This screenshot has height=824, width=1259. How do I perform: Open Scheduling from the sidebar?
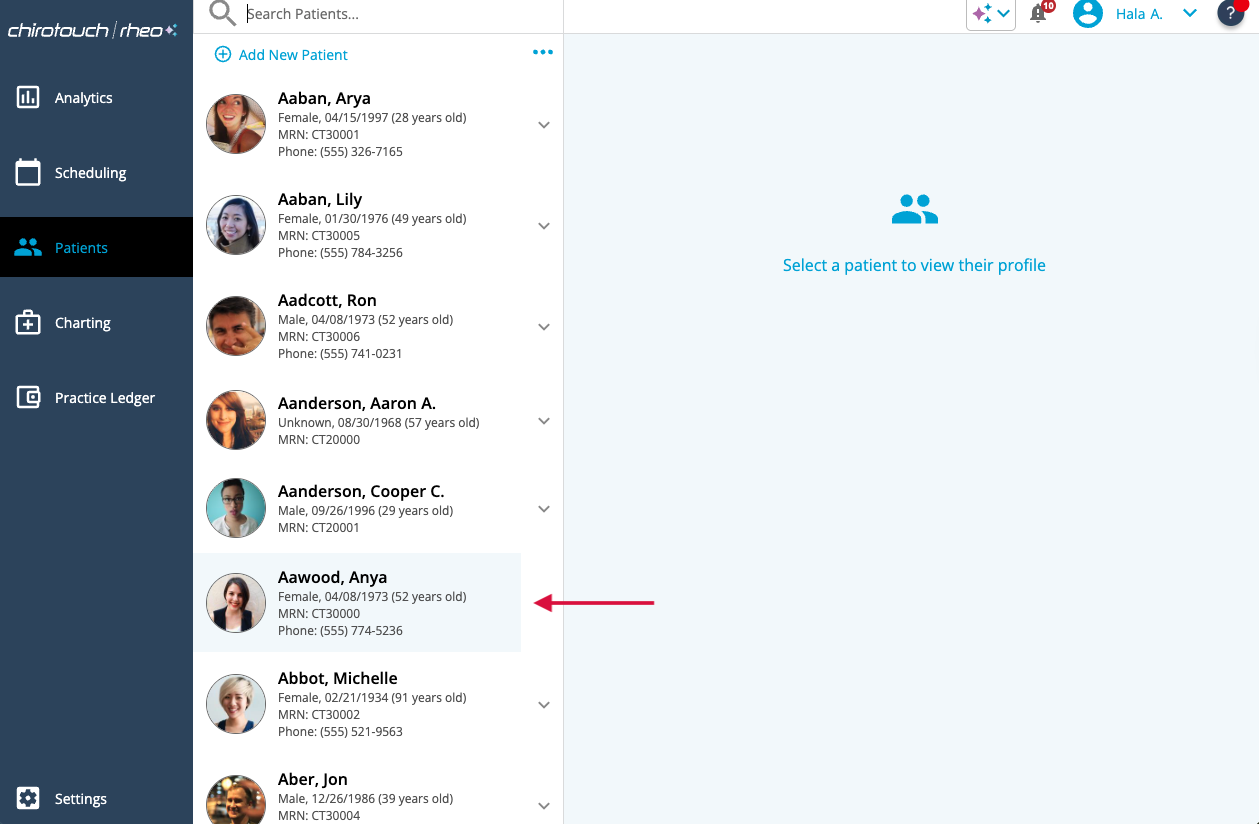click(x=90, y=173)
